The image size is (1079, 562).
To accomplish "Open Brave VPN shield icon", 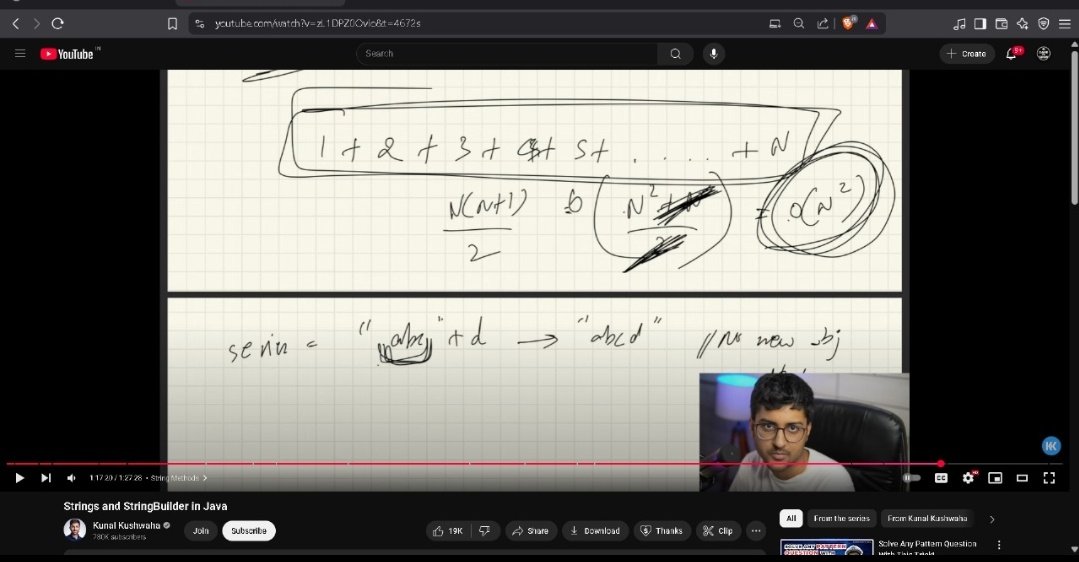I will click(1044, 23).
